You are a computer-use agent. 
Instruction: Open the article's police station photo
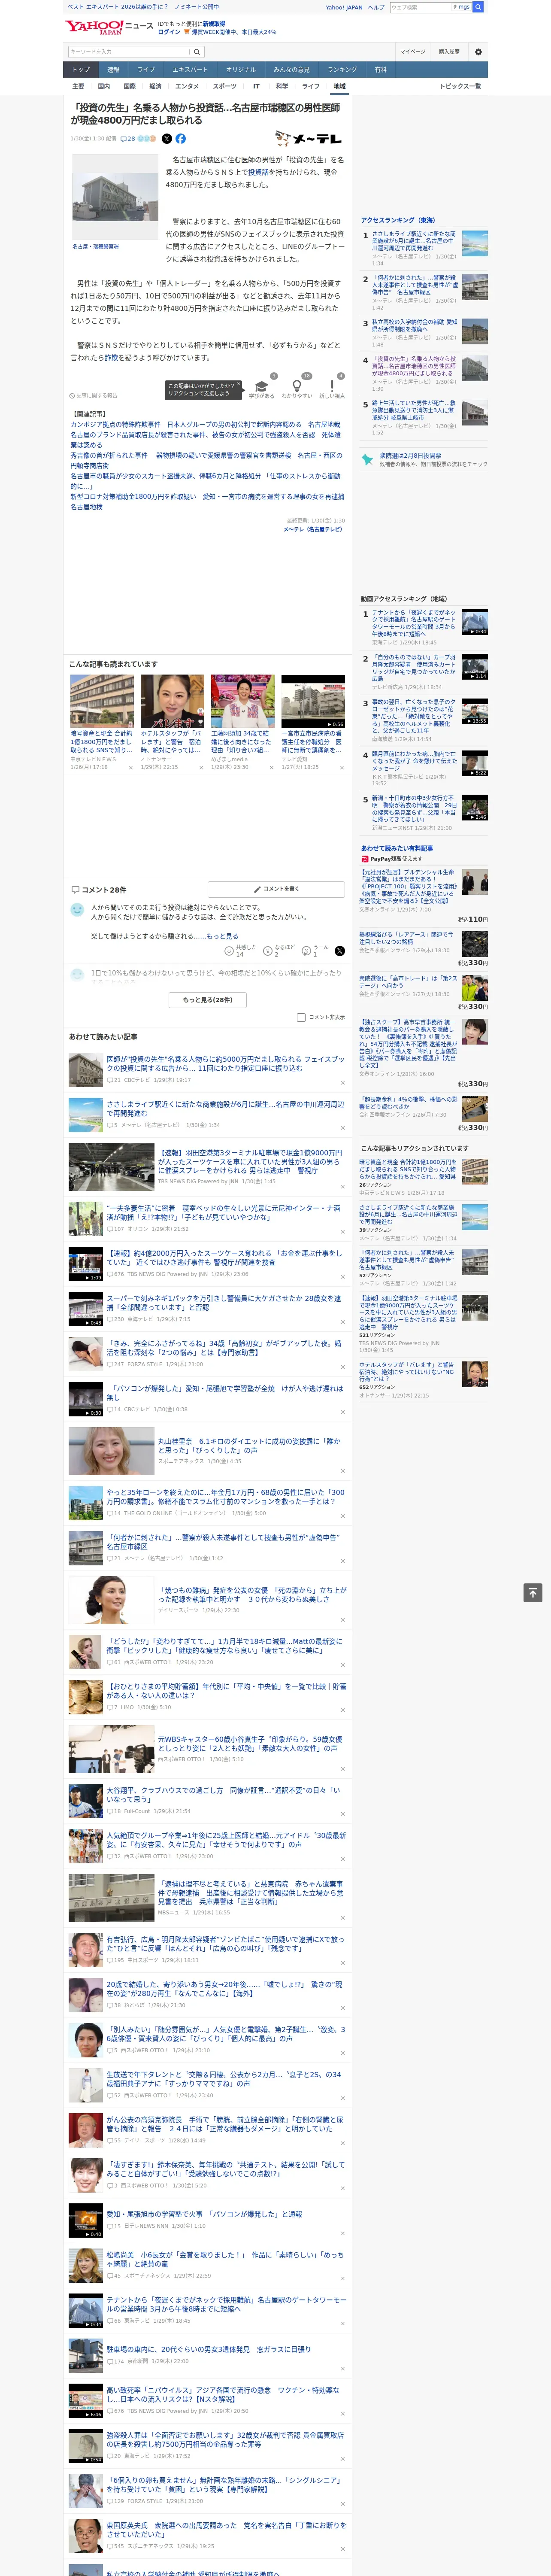[x=115, y=197]
